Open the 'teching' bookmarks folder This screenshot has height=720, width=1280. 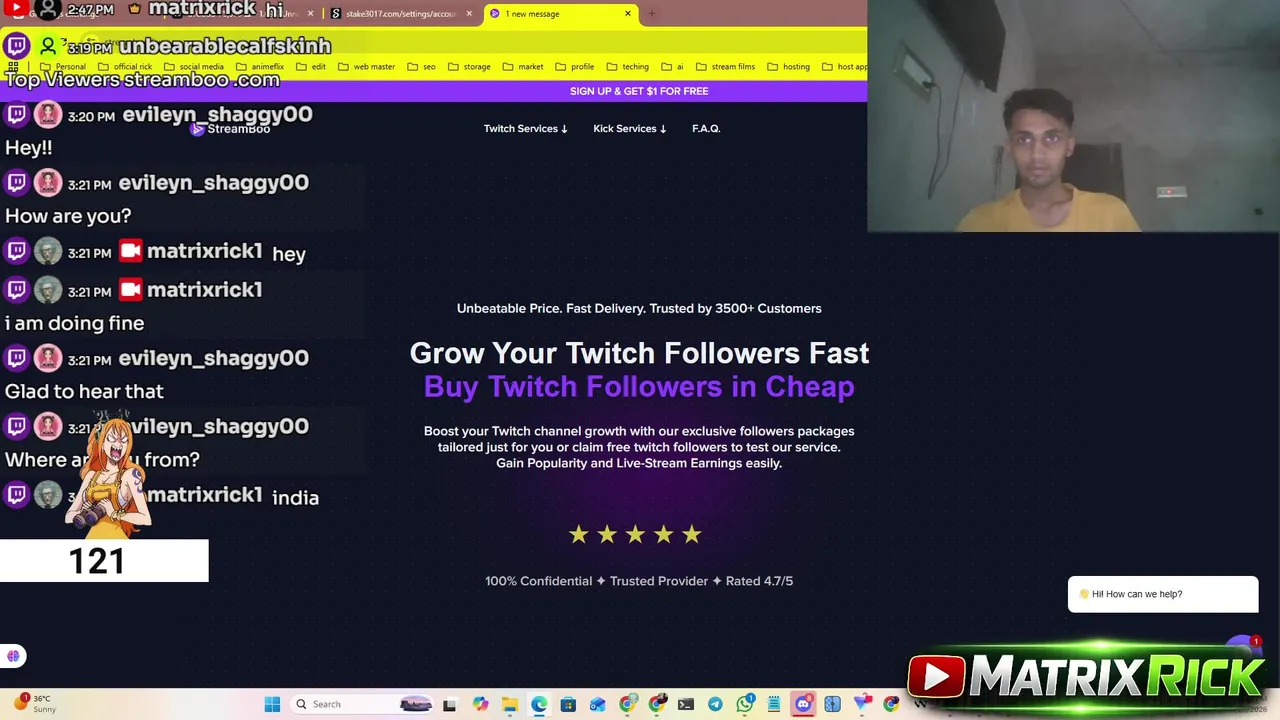(628, 67)
